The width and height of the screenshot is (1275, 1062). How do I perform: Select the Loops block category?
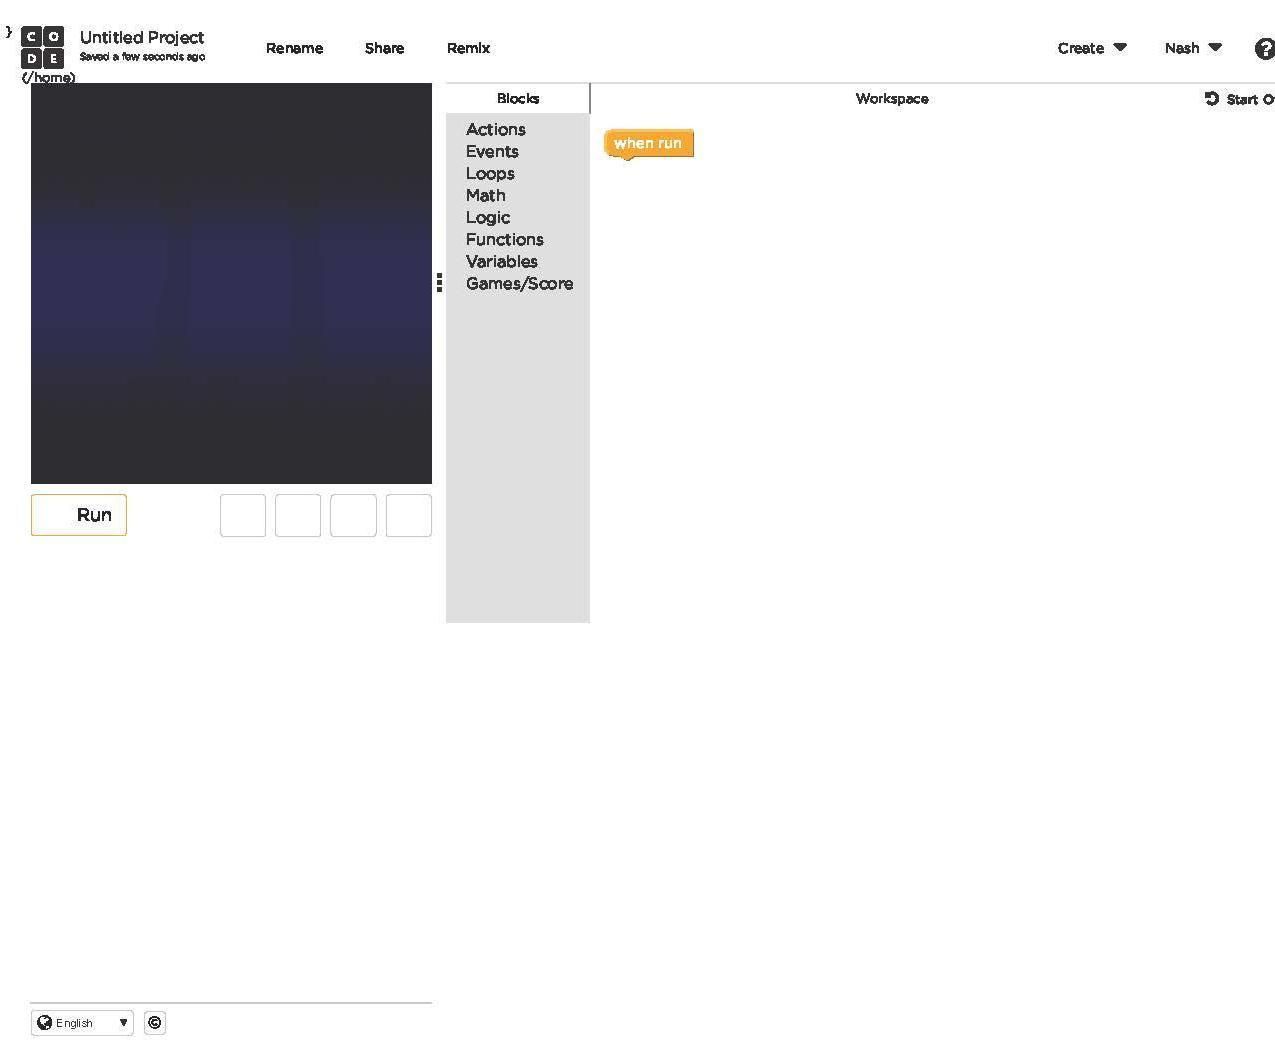pos(490,173)
